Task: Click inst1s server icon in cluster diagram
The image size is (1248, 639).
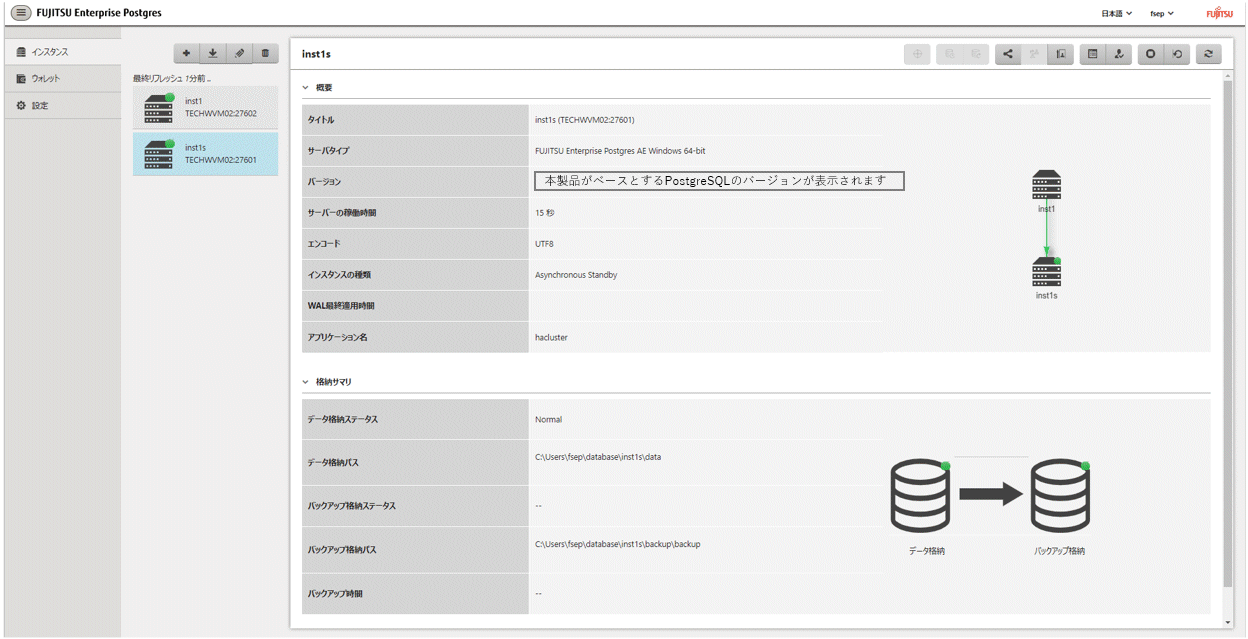Action: 1046,272
